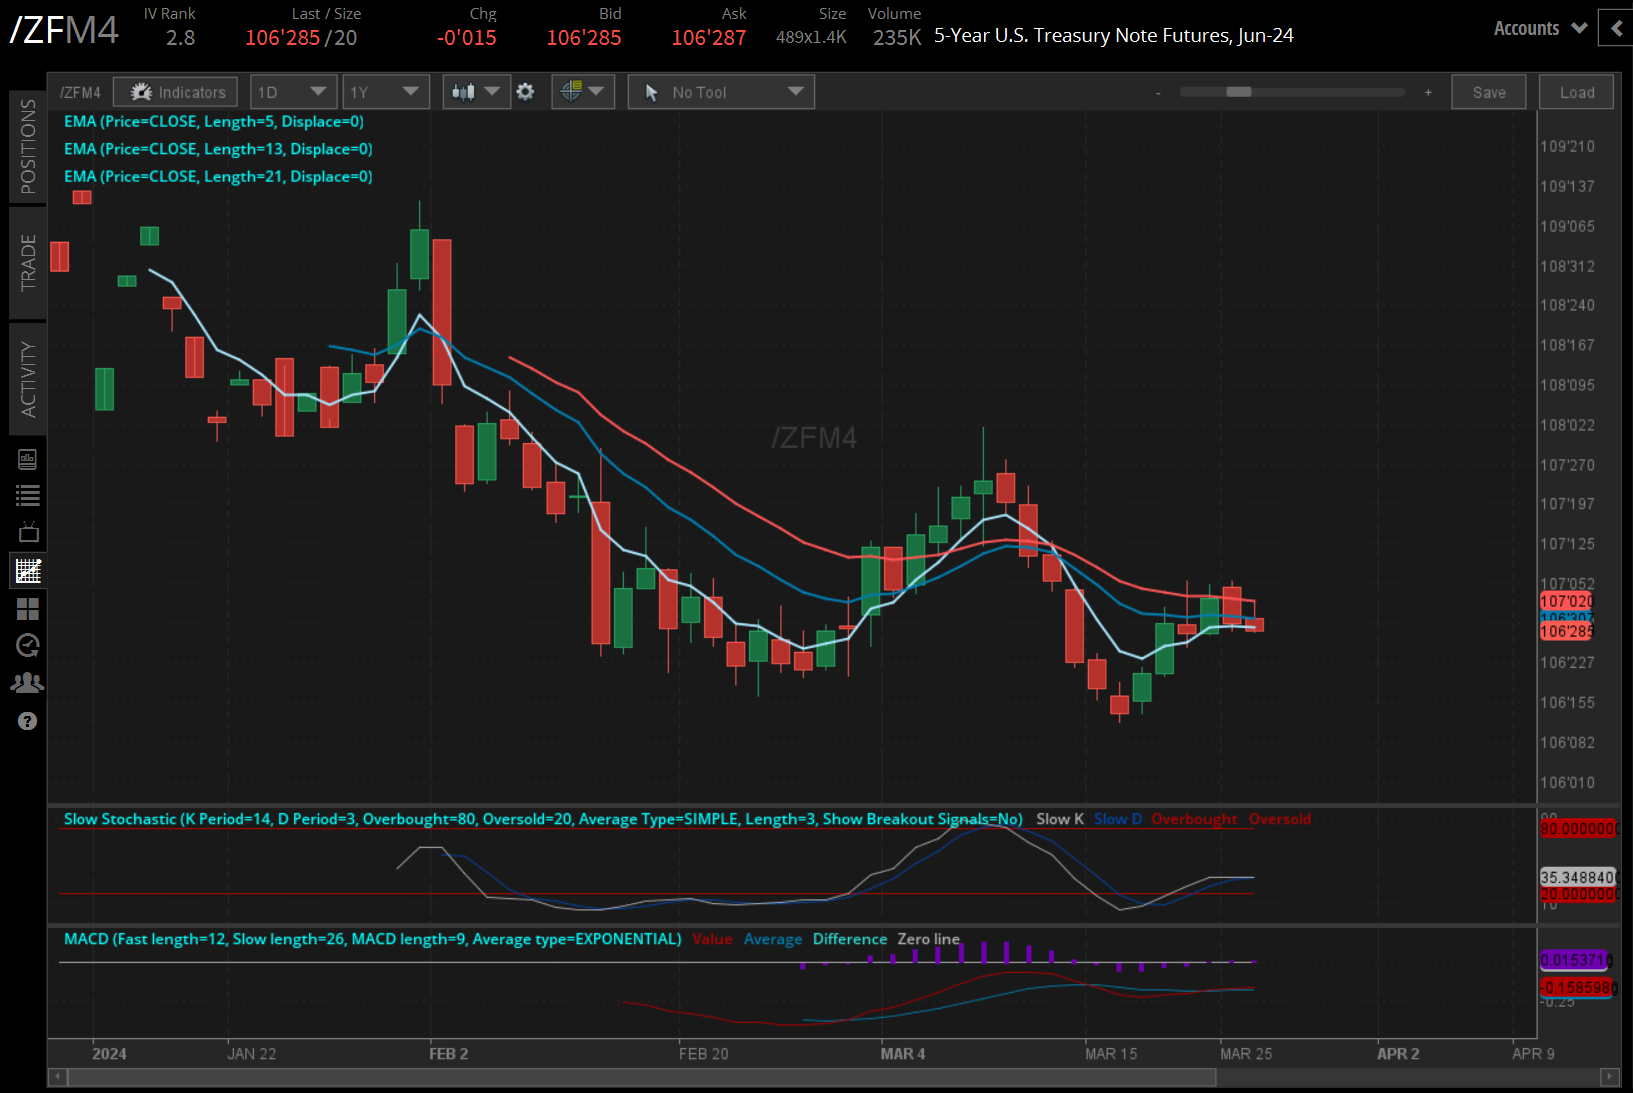
Task: Click the APR 2 date axis label
Action: point(1398,1054)
